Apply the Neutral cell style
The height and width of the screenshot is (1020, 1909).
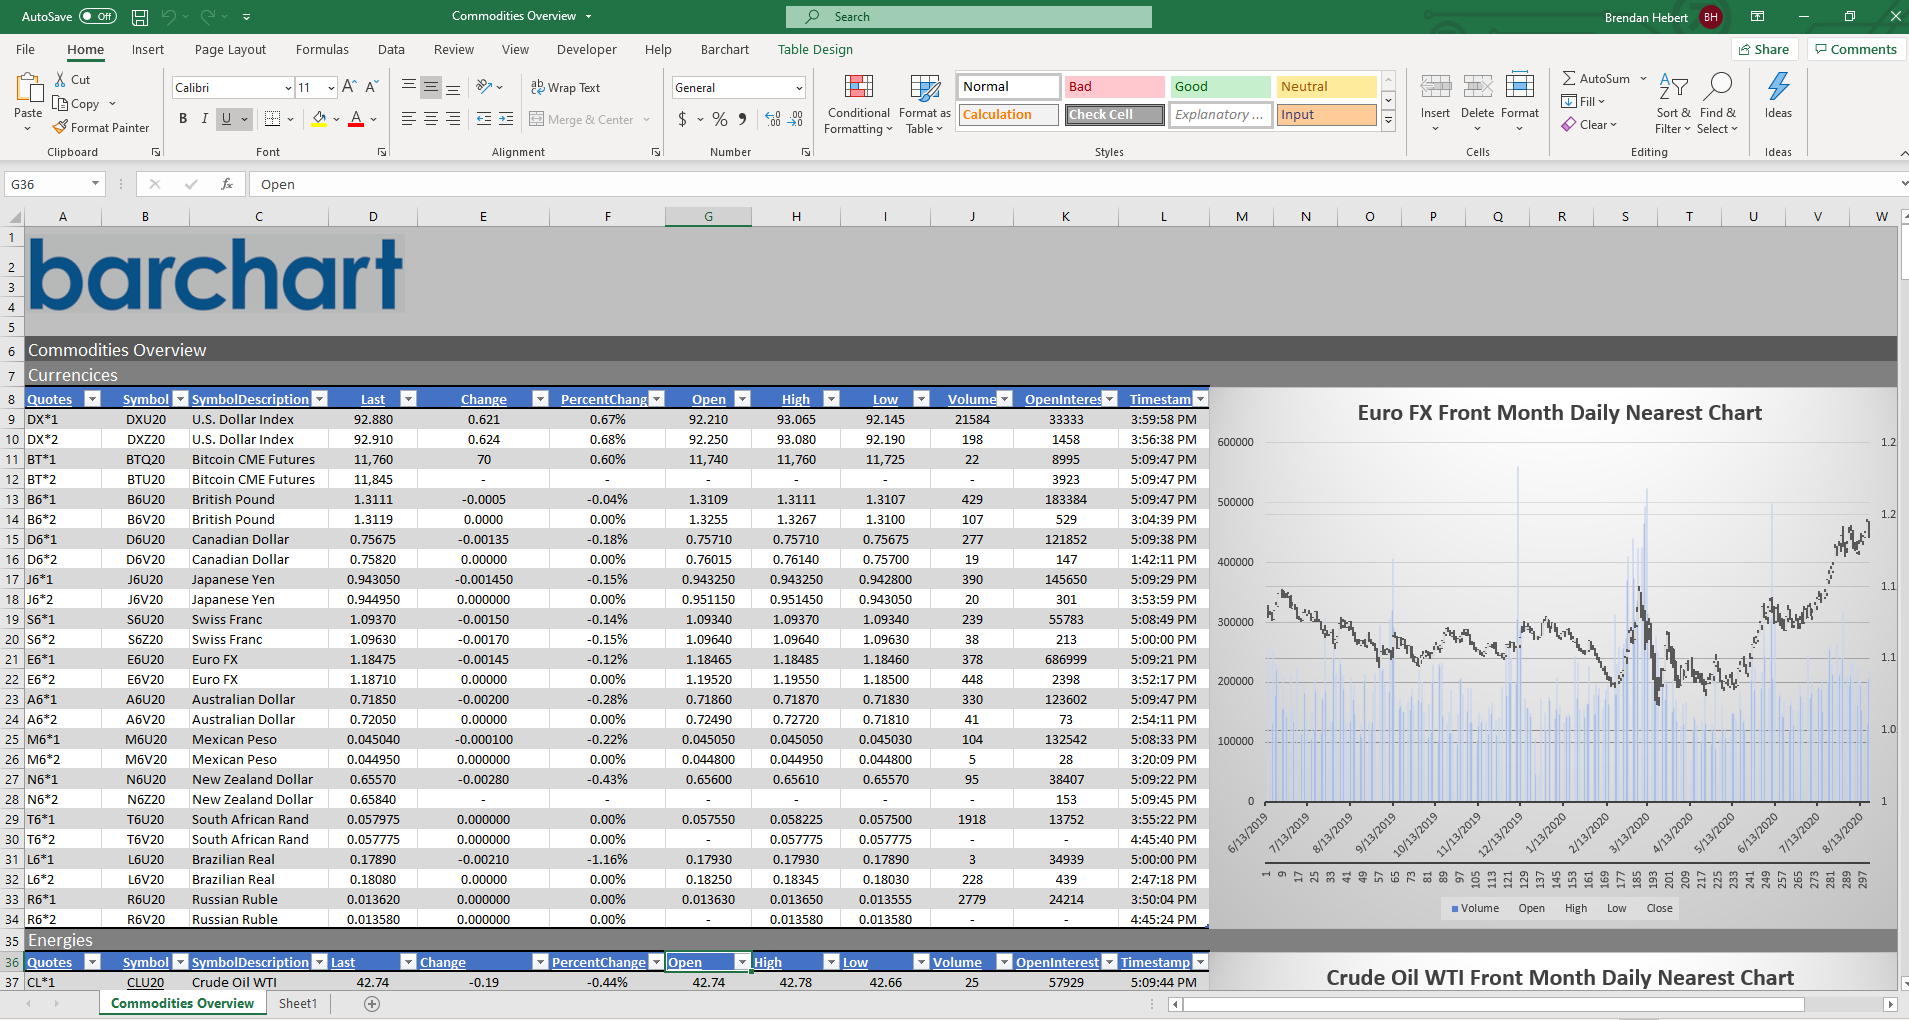coord(1326,87)
